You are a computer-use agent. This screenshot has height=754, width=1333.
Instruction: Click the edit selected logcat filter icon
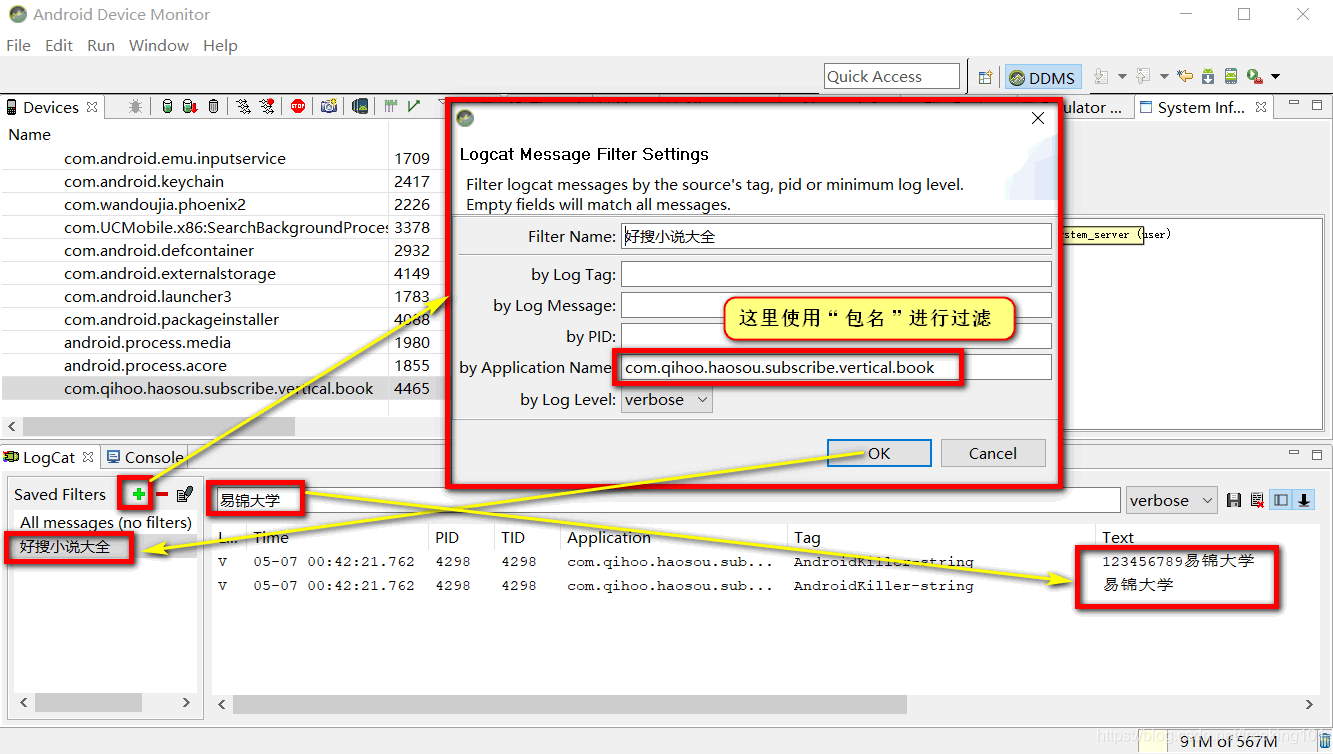pyautogui.click(x=185, y=493)
